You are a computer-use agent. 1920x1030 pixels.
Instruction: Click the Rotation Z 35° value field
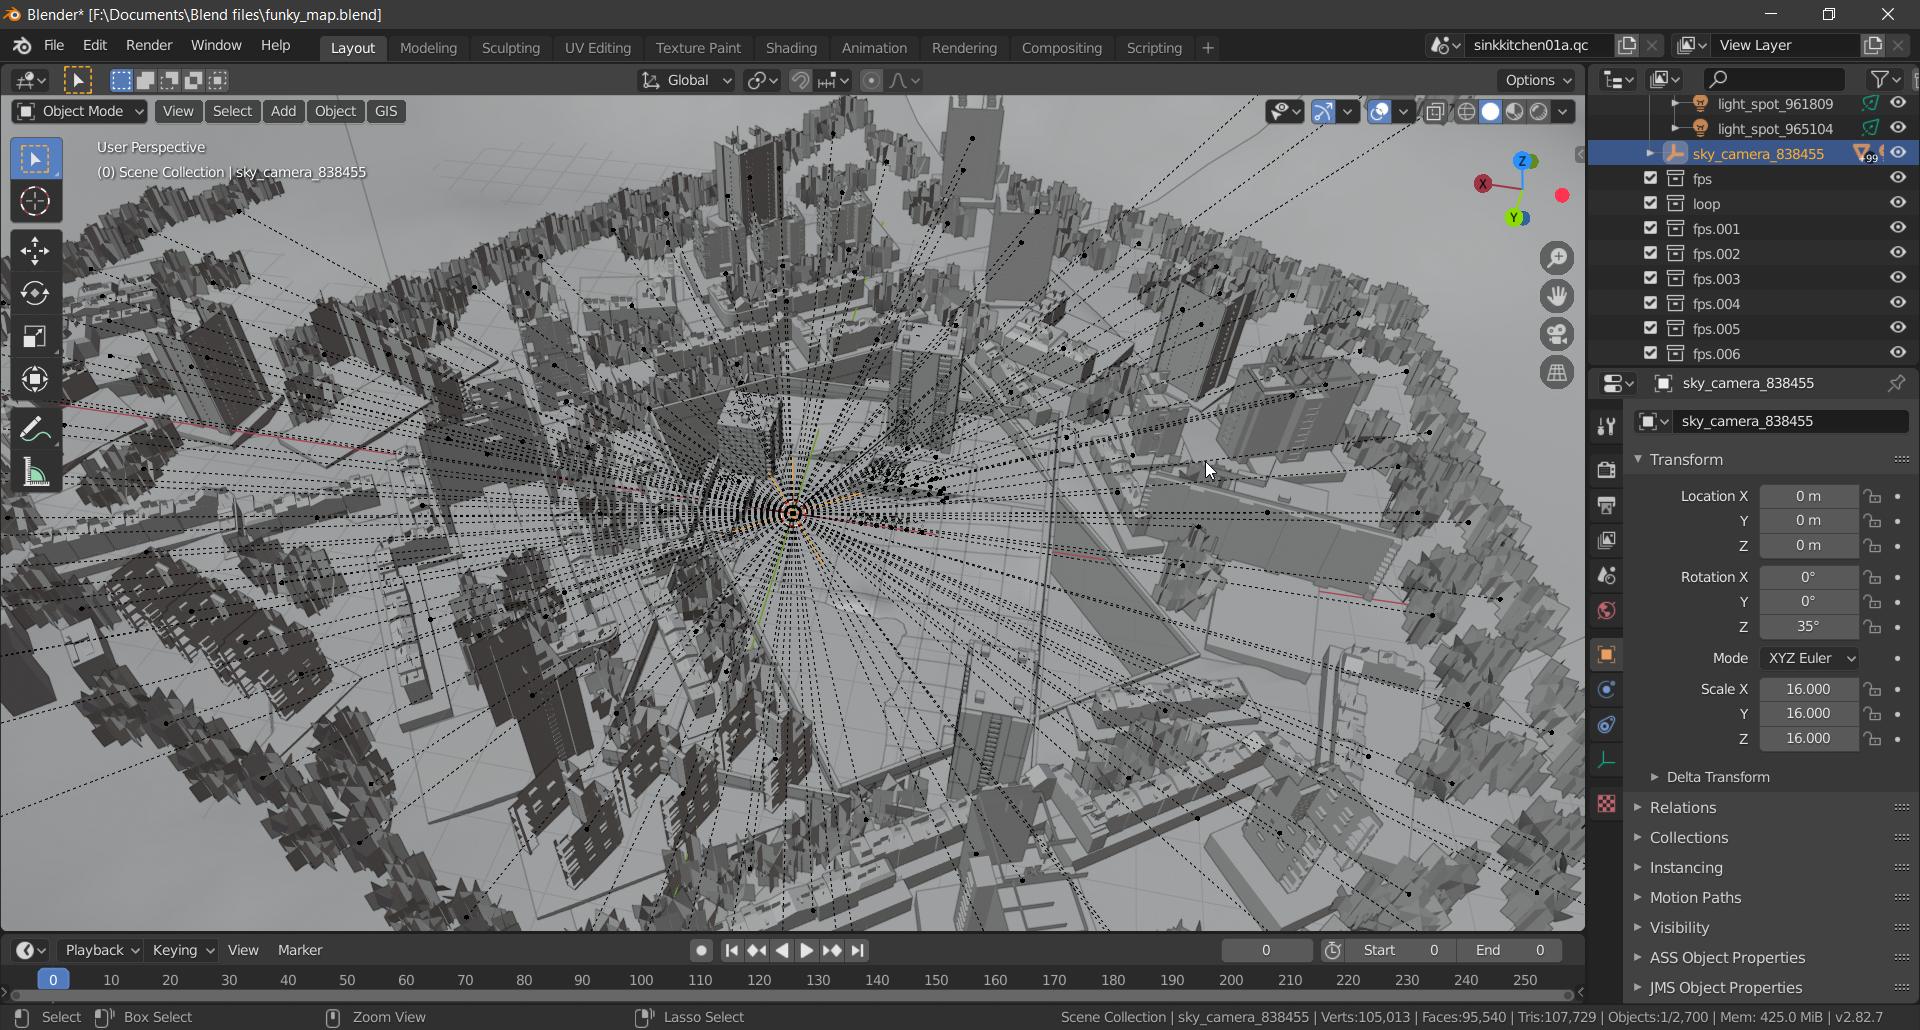(1808, 627)
